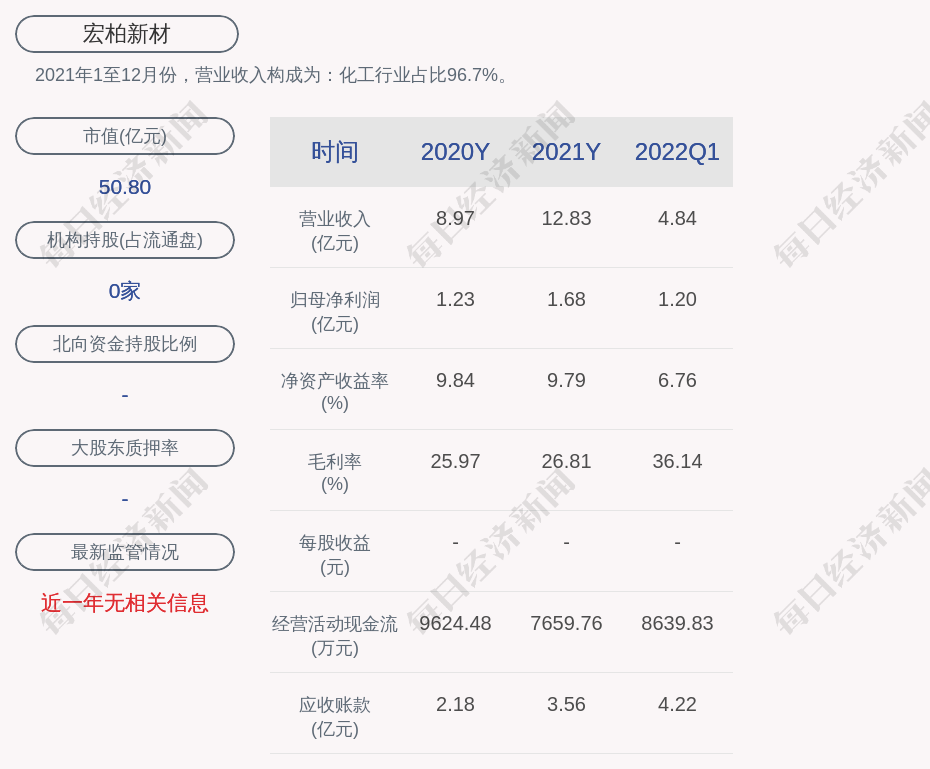Click the 宏柏新材 company name pill

point(127,34)
